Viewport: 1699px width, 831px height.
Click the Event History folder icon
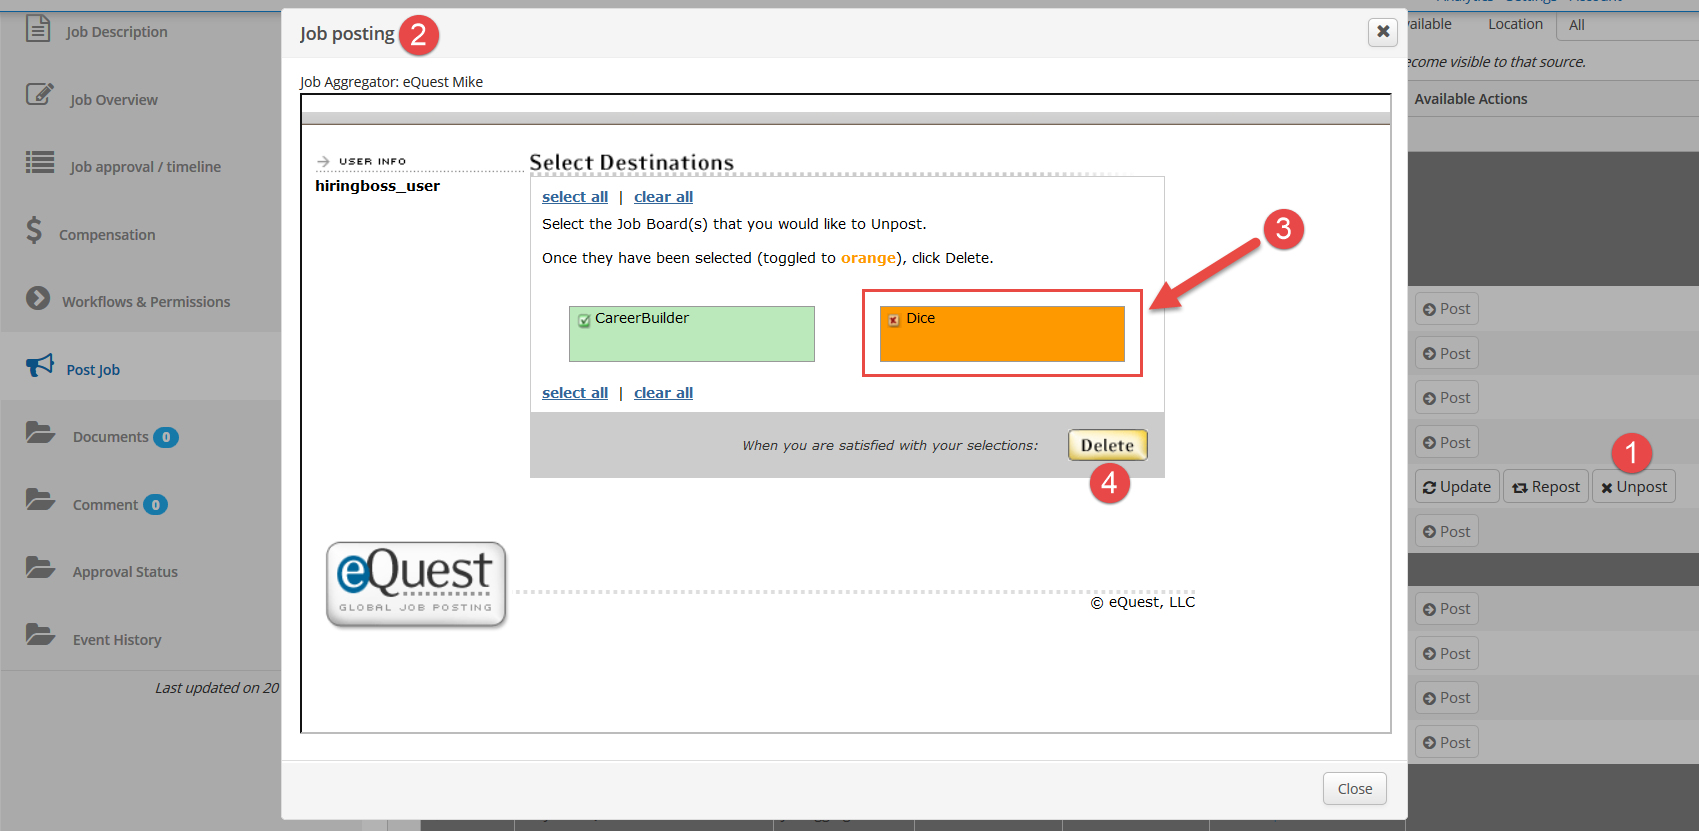[x=40, y=635]
